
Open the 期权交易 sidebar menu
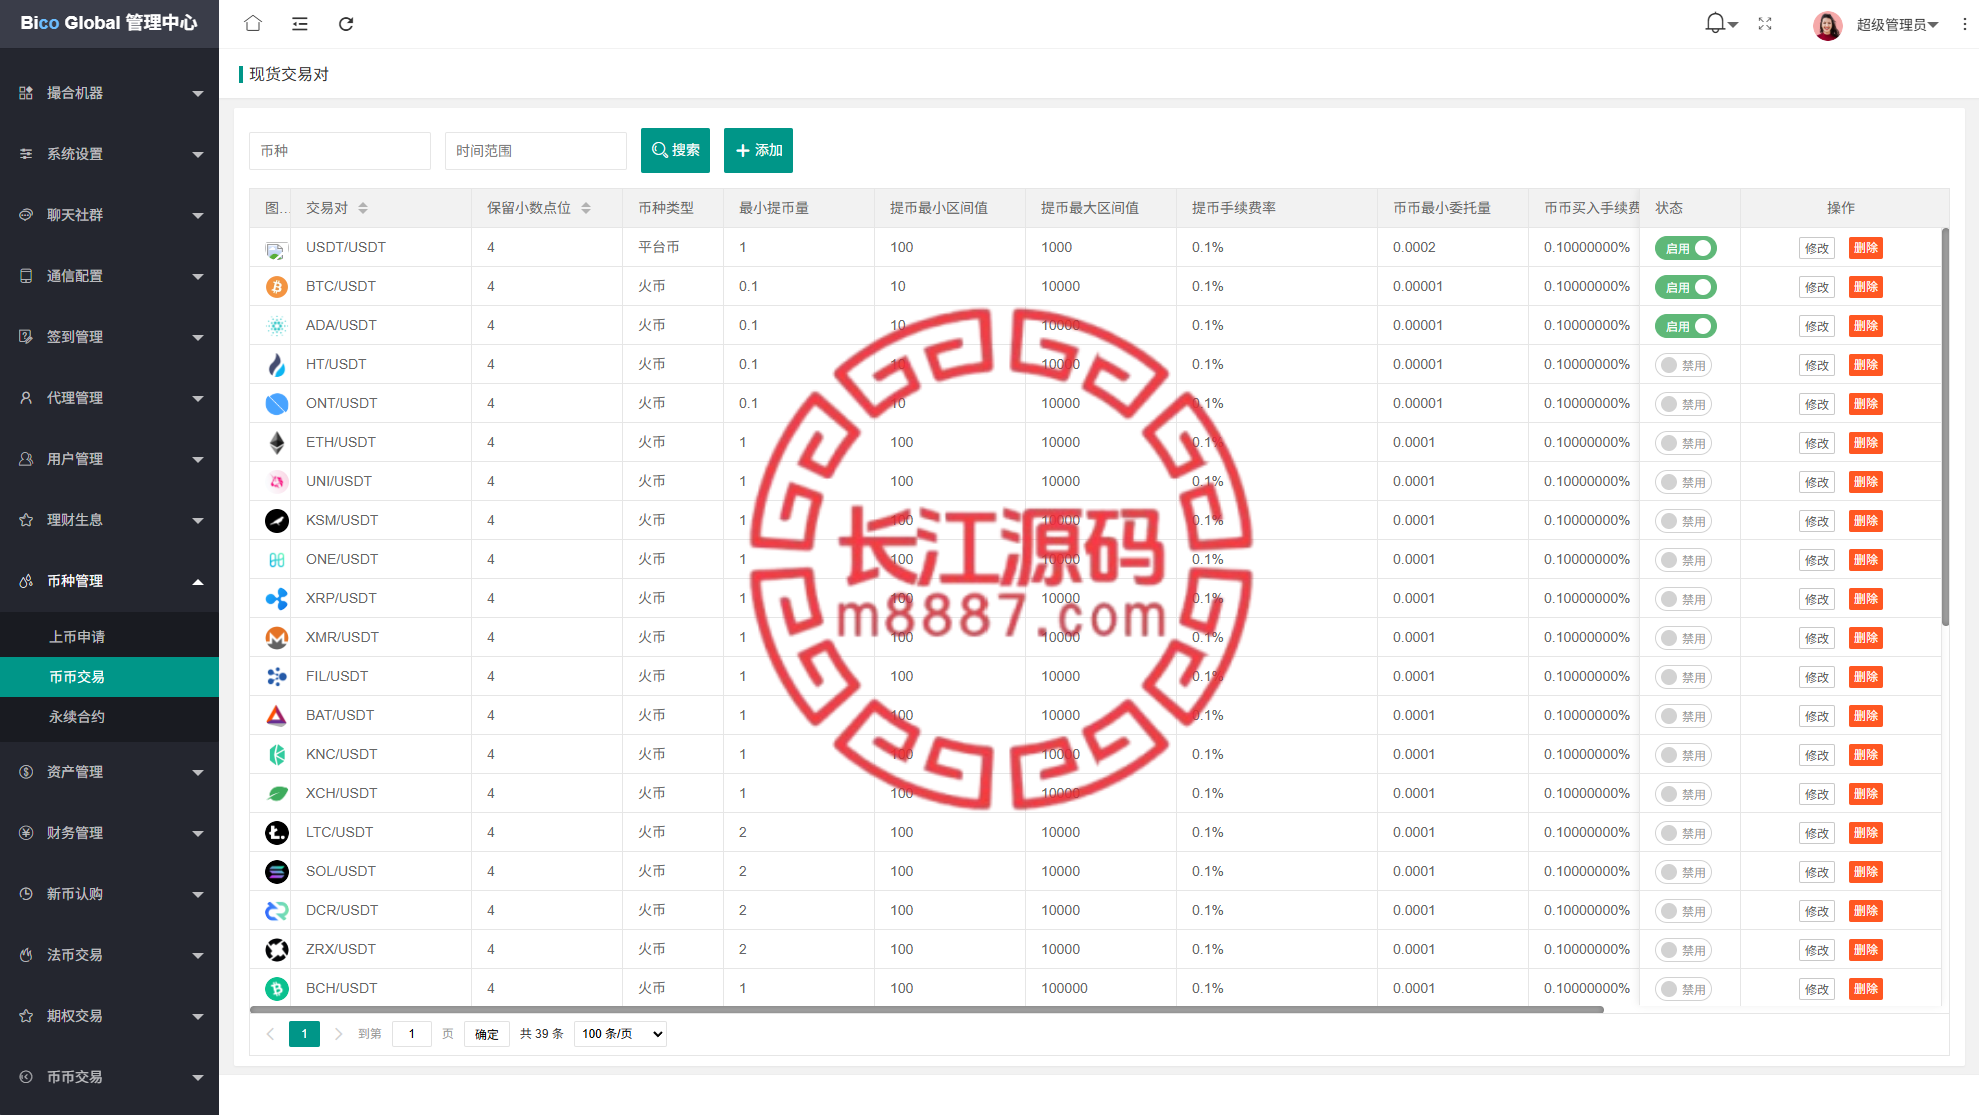[109, 1016]
